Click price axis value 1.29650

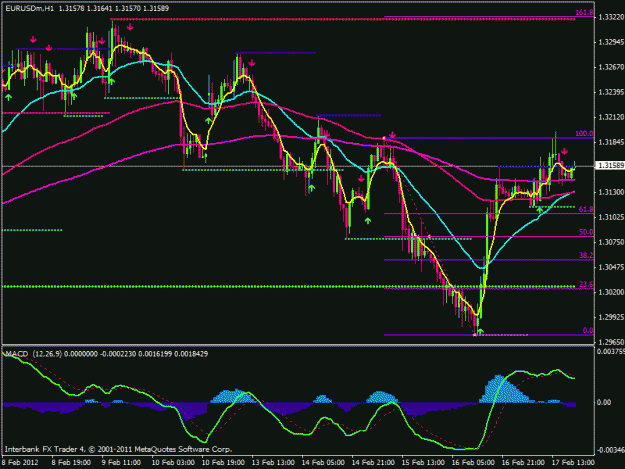(611, 342)
